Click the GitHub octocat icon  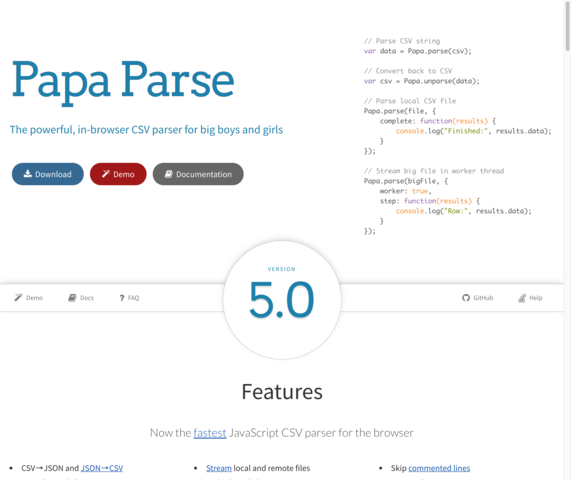[466, 298]
